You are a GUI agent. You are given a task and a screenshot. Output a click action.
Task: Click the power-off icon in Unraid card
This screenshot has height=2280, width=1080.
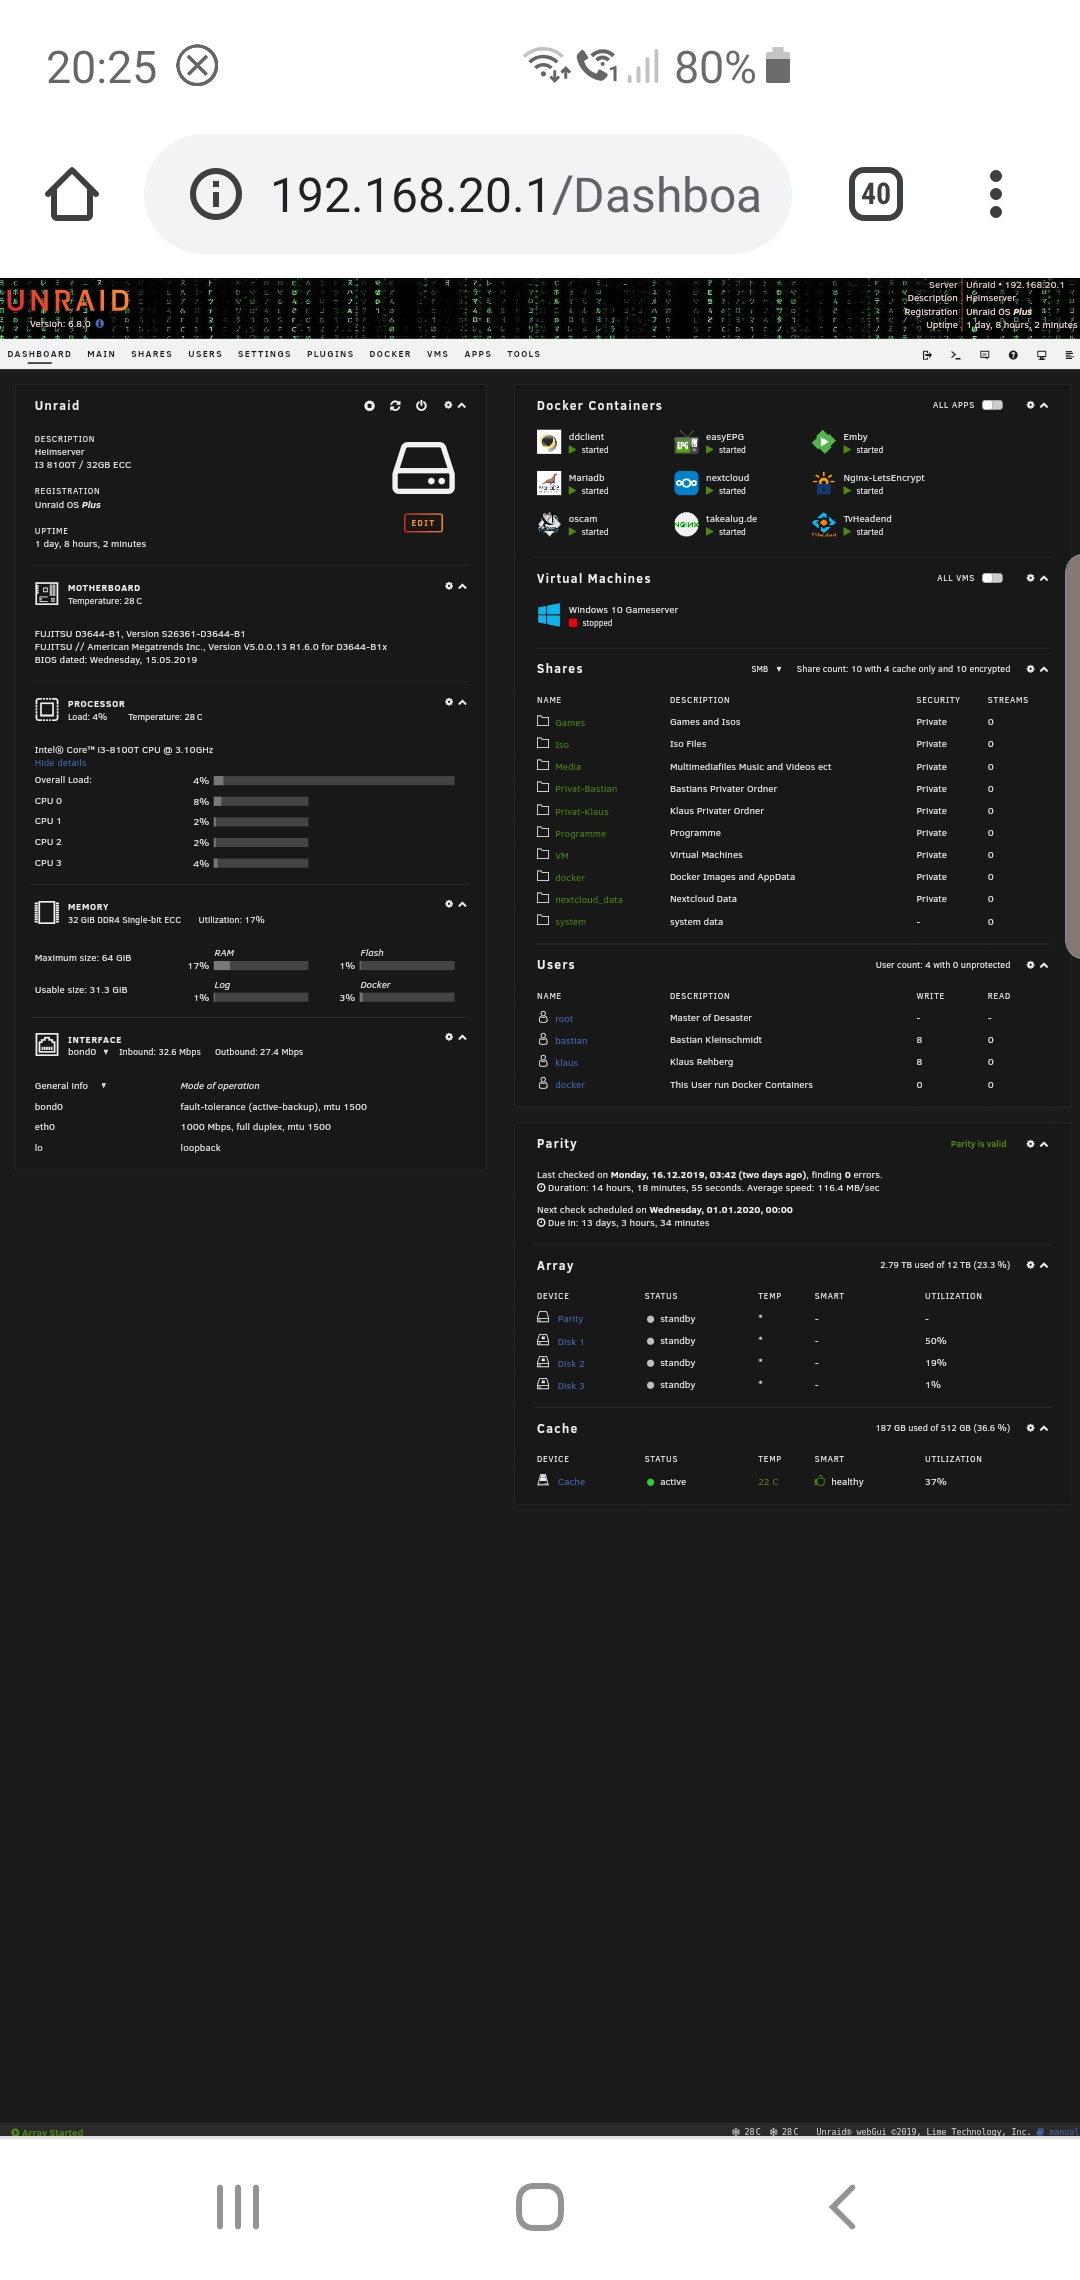[421, 406]
